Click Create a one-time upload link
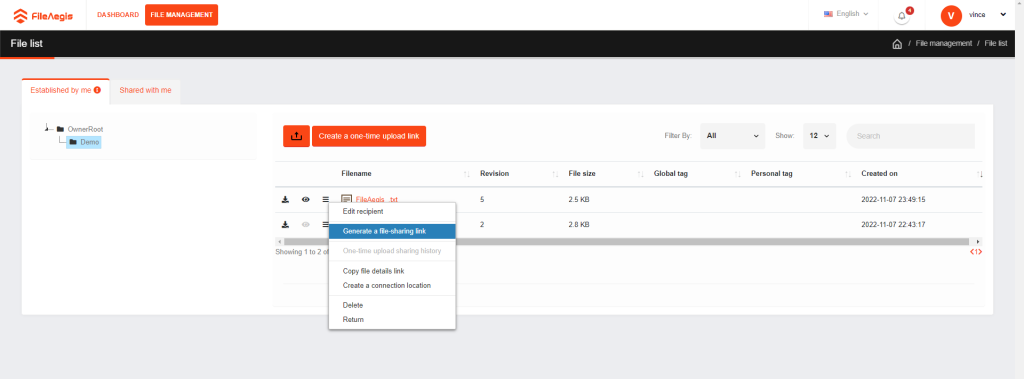 pyautogui.click(x=369, y=136)
